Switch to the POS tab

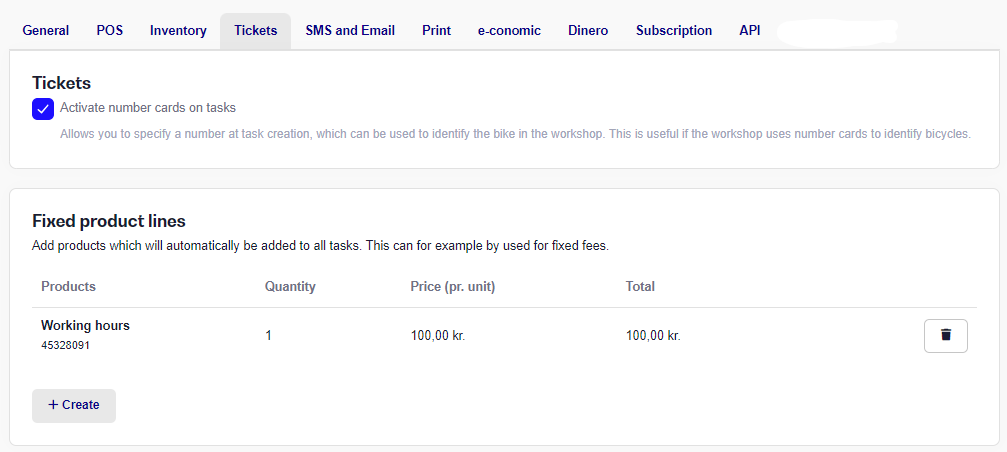[110, 30]
